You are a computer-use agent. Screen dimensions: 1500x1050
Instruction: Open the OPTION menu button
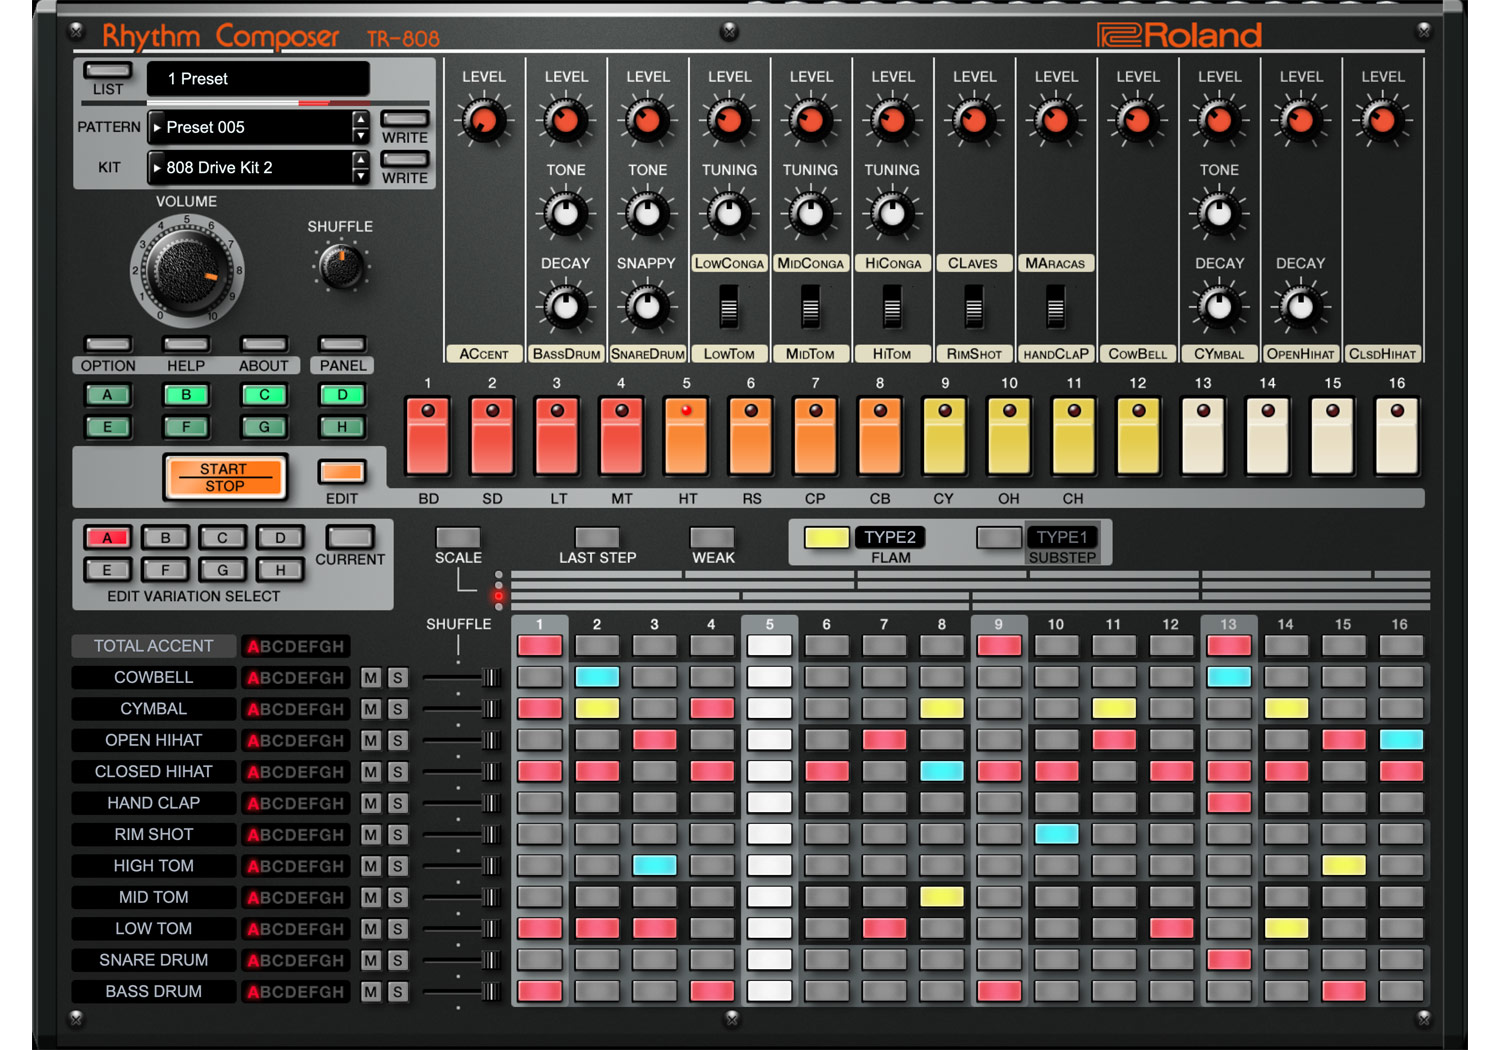(108, 344)
